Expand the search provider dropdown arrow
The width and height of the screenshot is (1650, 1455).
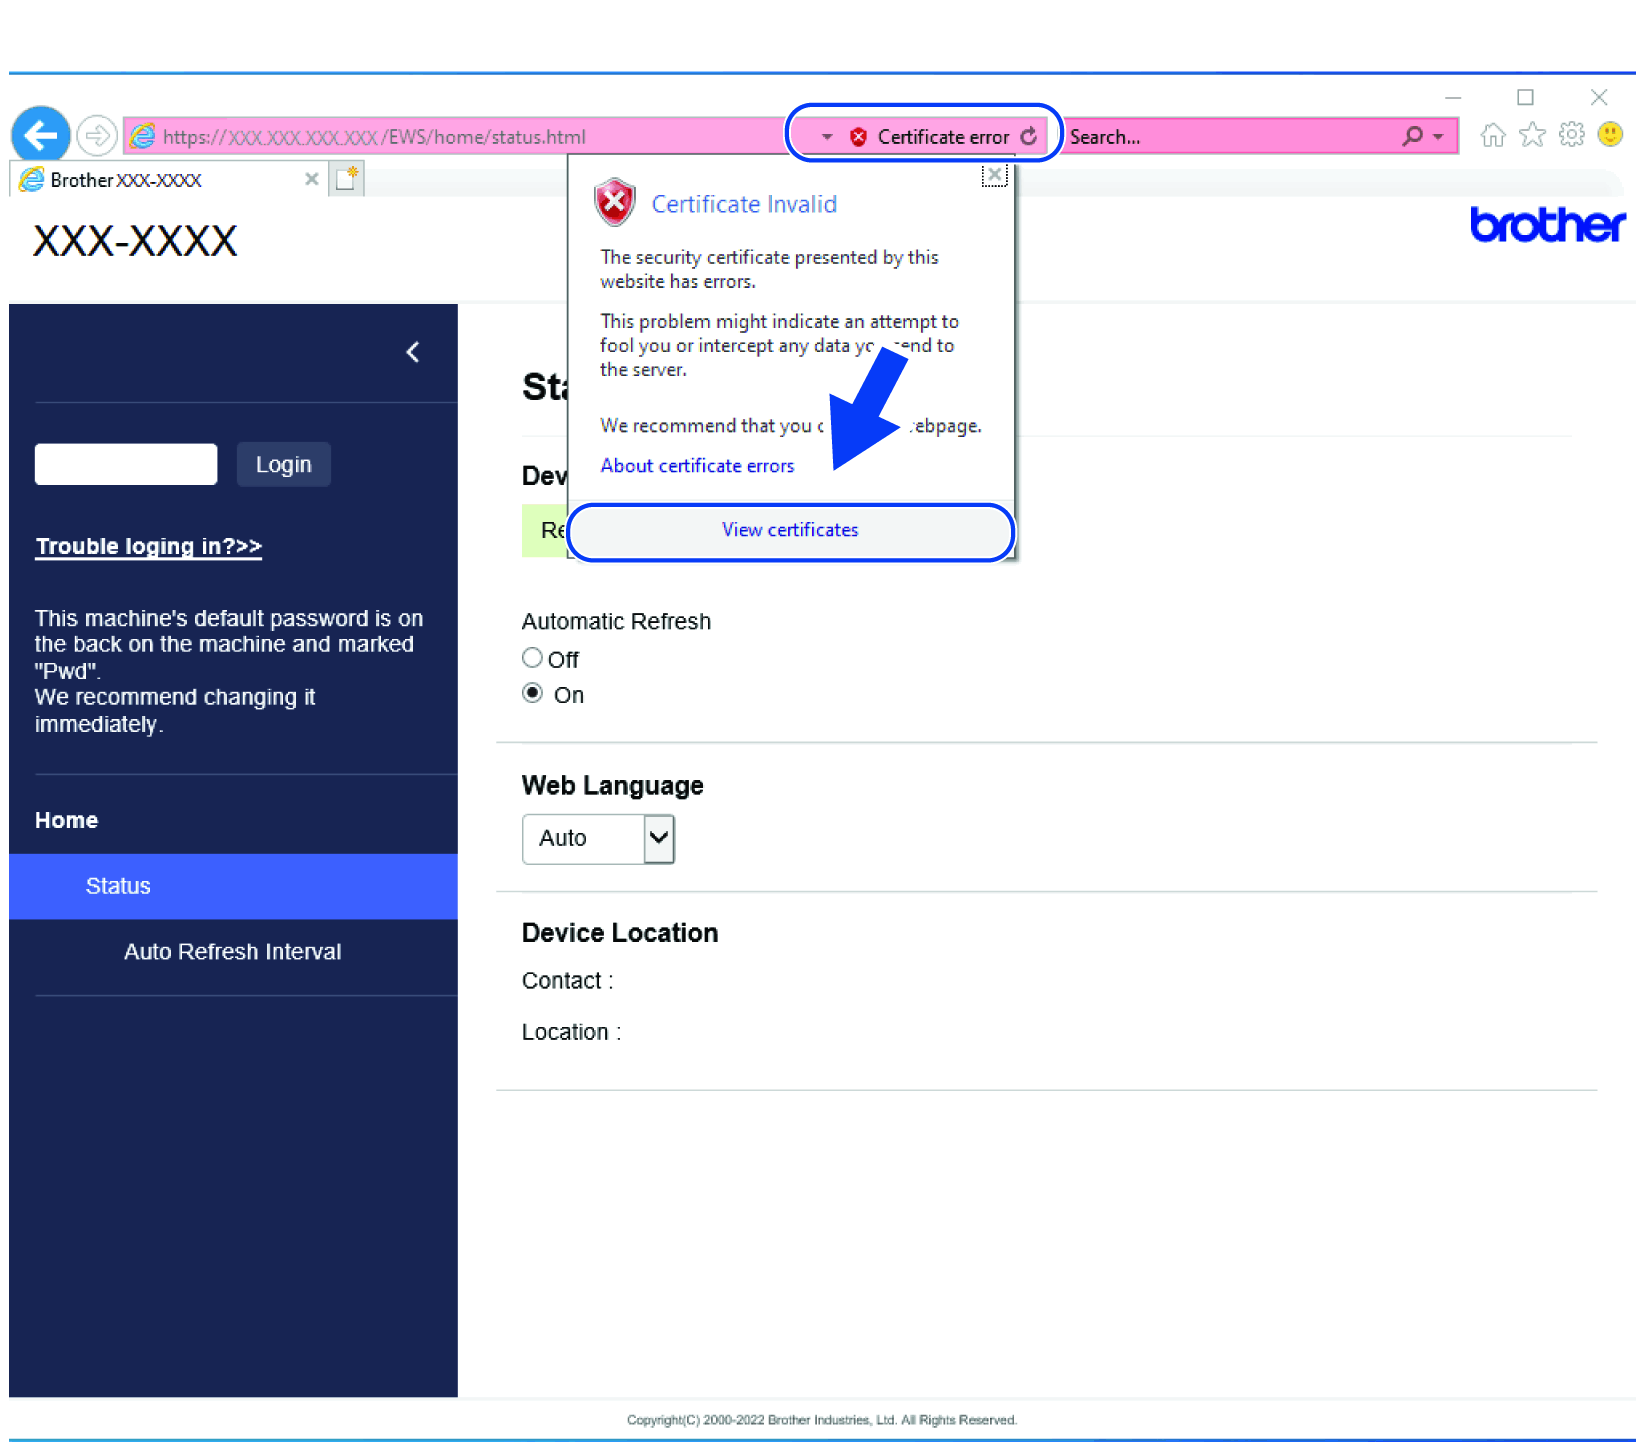[1438, 137]
